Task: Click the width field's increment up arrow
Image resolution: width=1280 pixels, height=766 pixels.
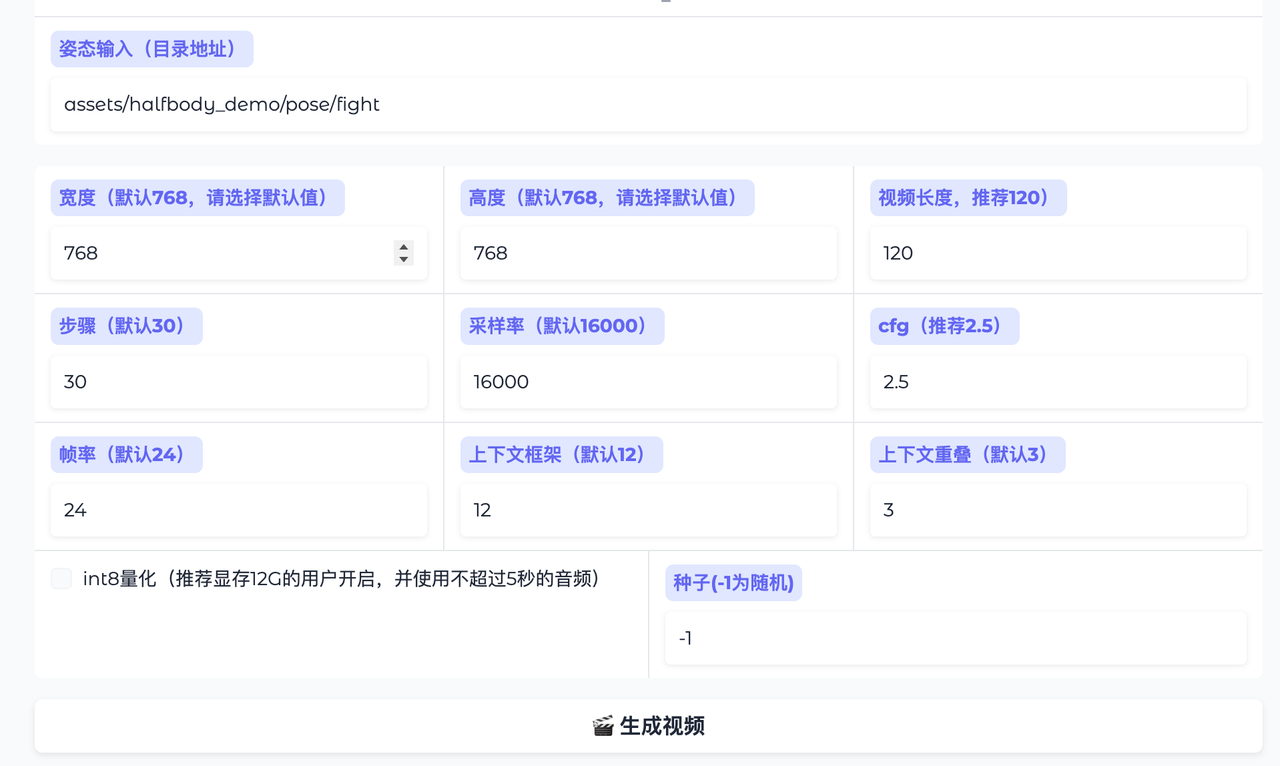Action: tap(403, 246)
